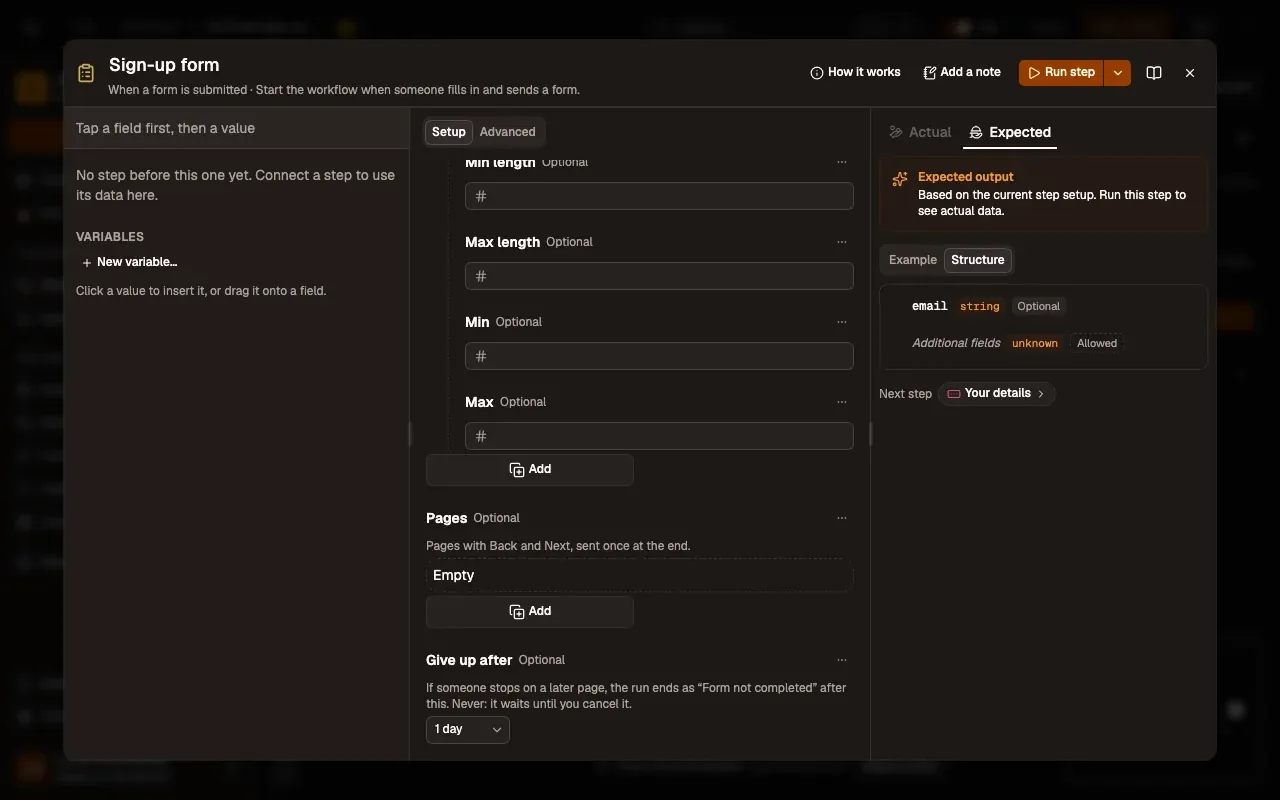The width and height of the screenshot is (1280, 800).
Task: Click the unknown type label
Action: [1035, 343]
